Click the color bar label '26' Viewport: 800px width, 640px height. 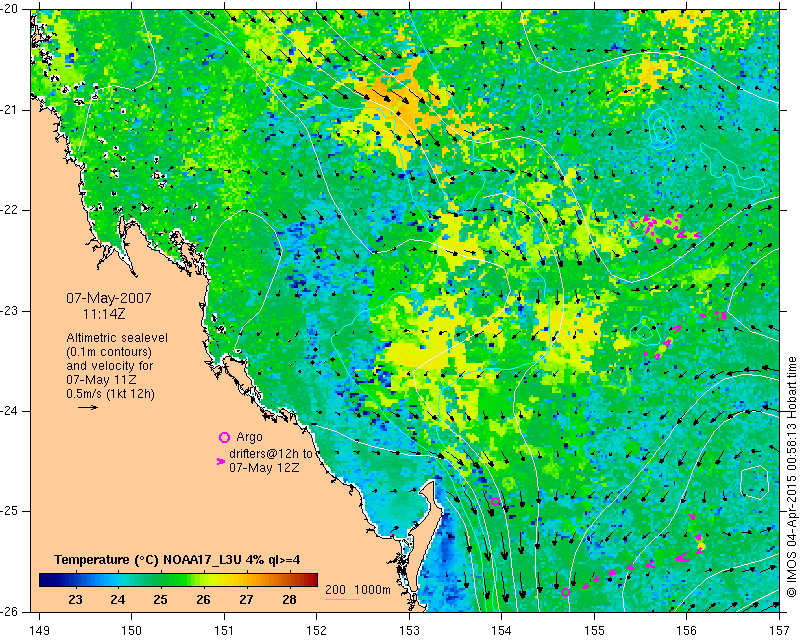(x=204, y=600)
